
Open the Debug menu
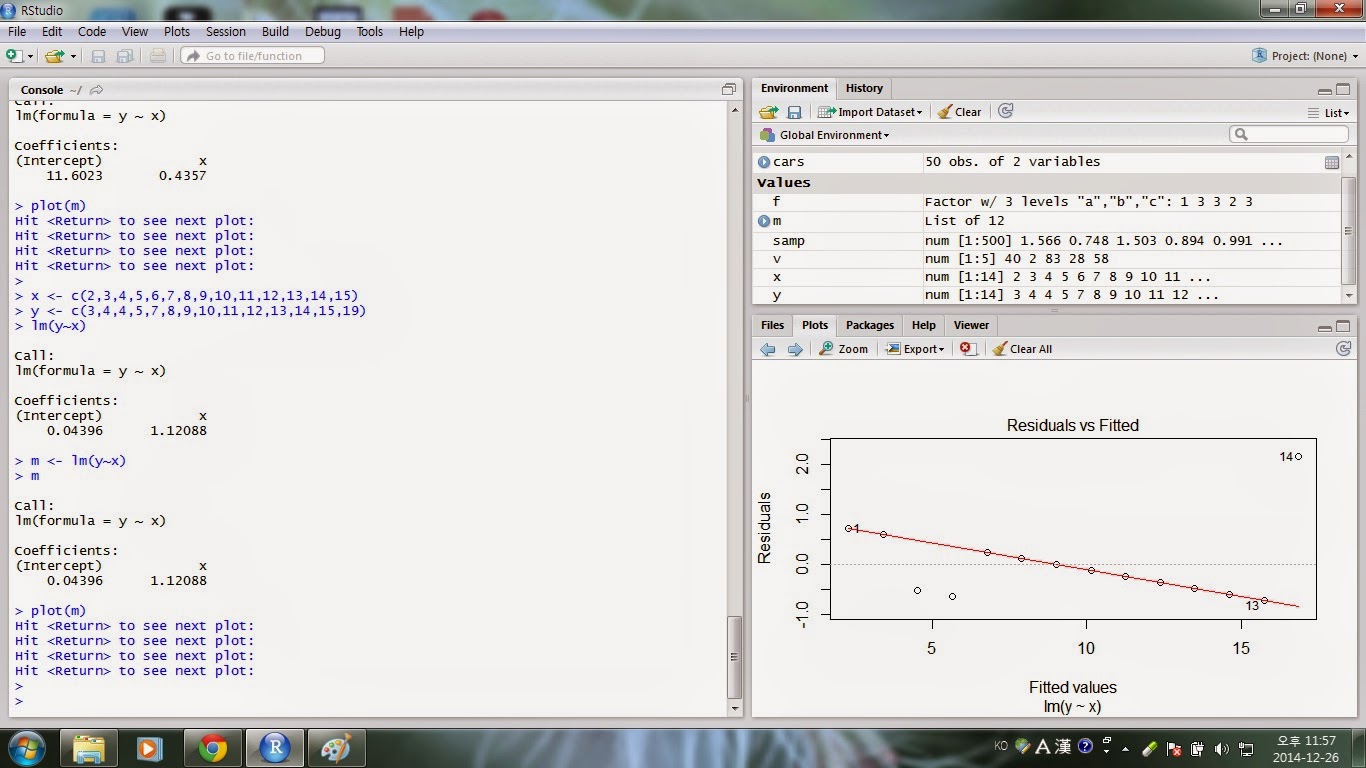click(322, 31)
